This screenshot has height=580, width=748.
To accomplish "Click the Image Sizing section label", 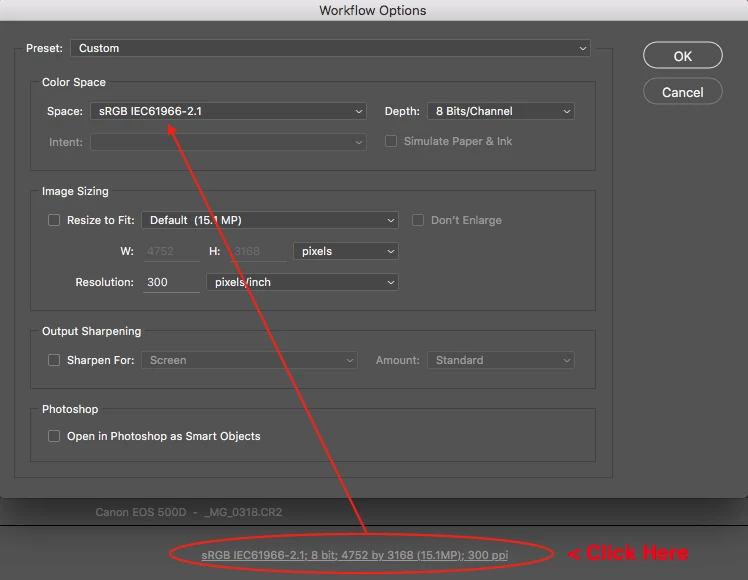I will [75, 191].
